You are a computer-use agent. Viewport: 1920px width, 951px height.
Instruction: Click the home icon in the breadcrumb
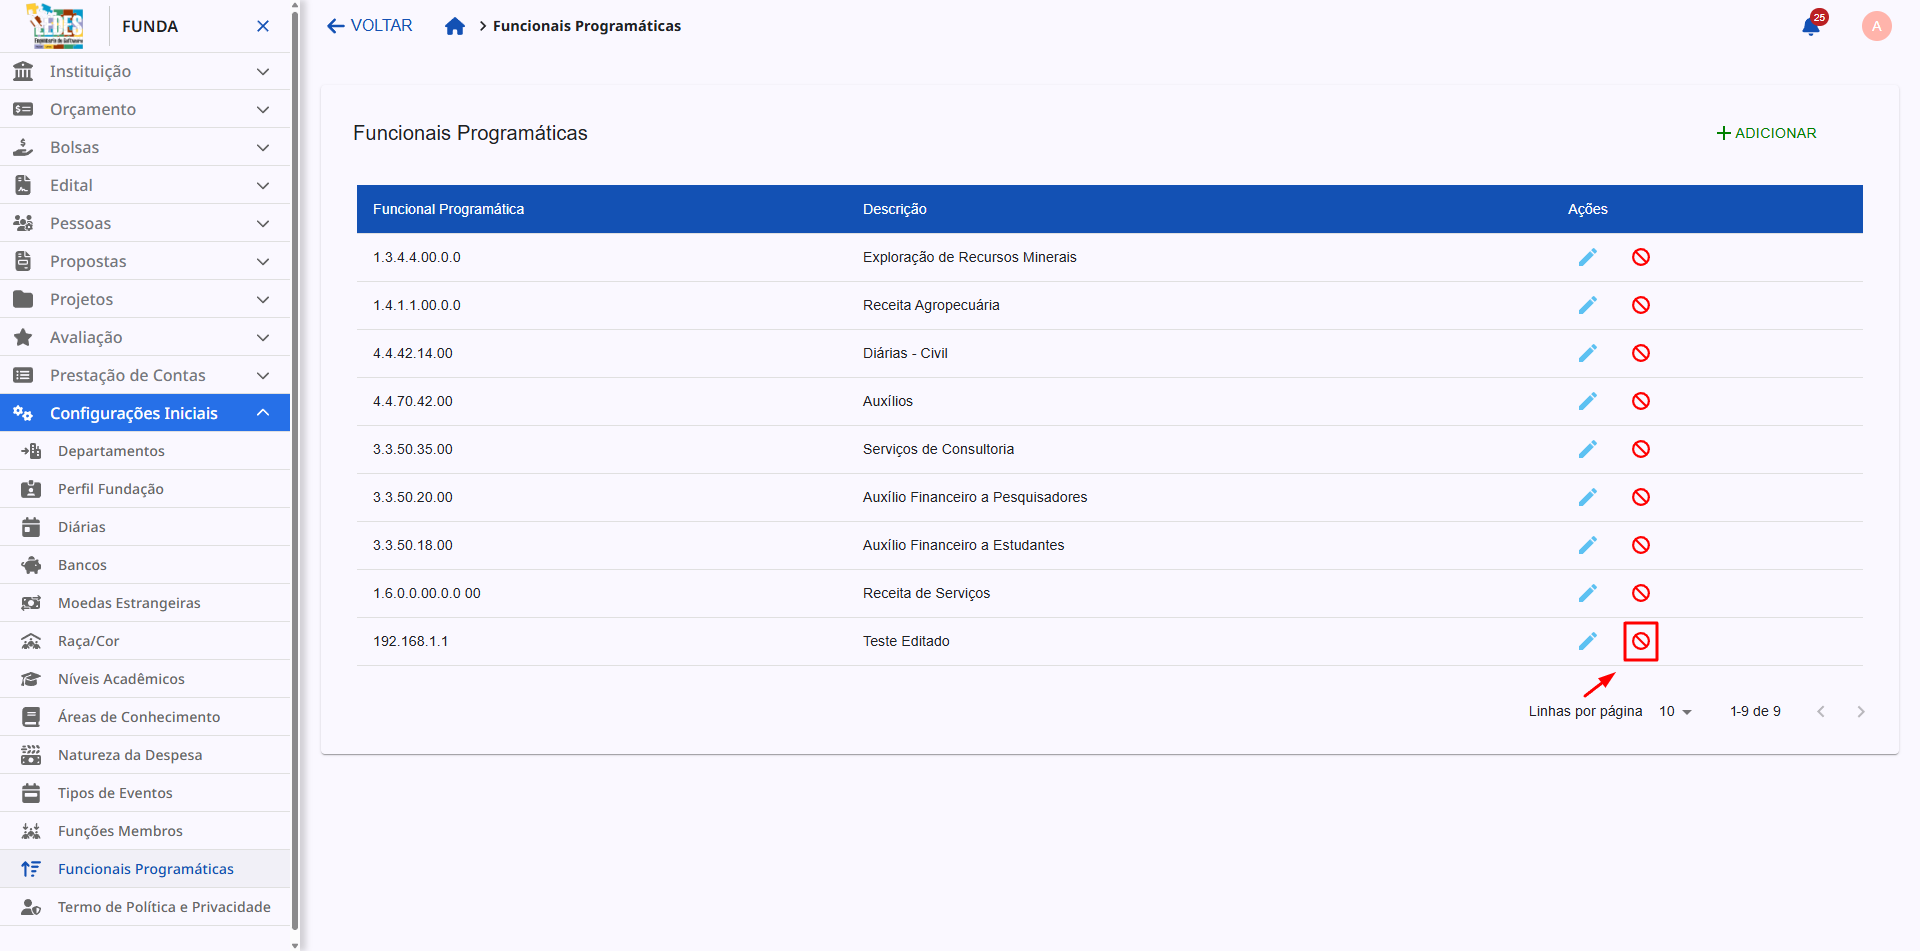tap(455, 25)
